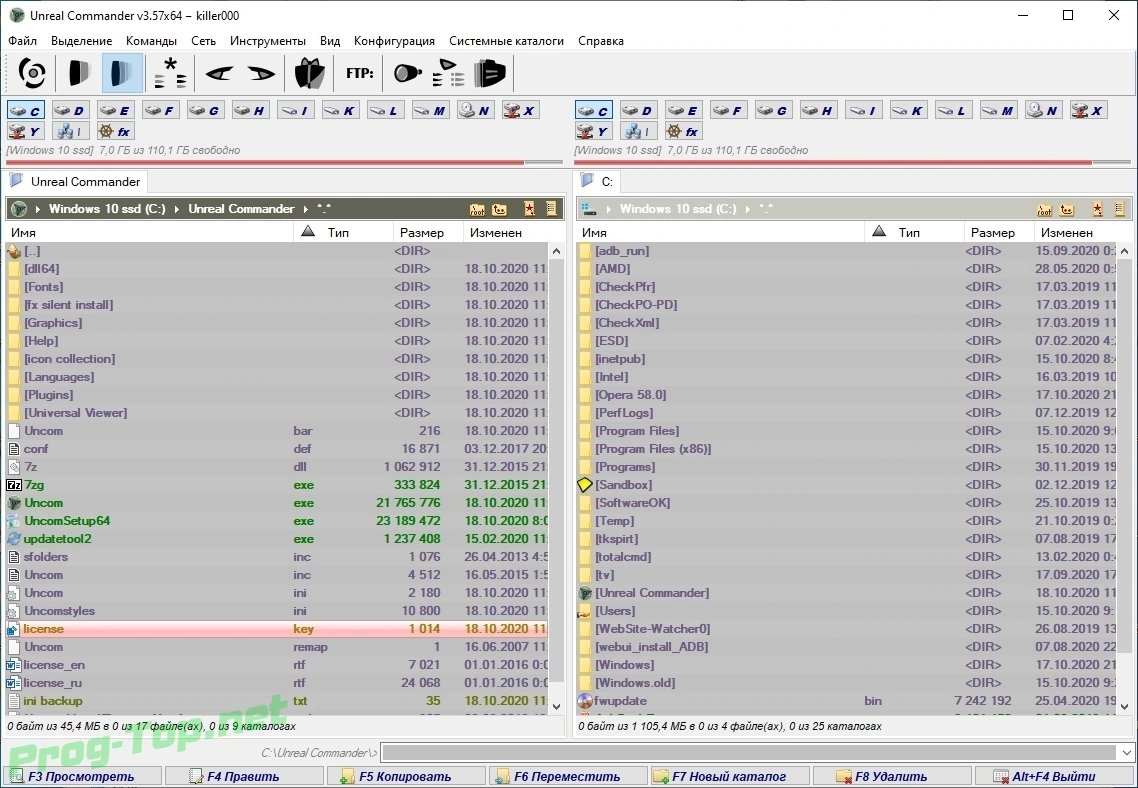
Task: Click left panel path bar round logo icon
Action: (19, 209)
